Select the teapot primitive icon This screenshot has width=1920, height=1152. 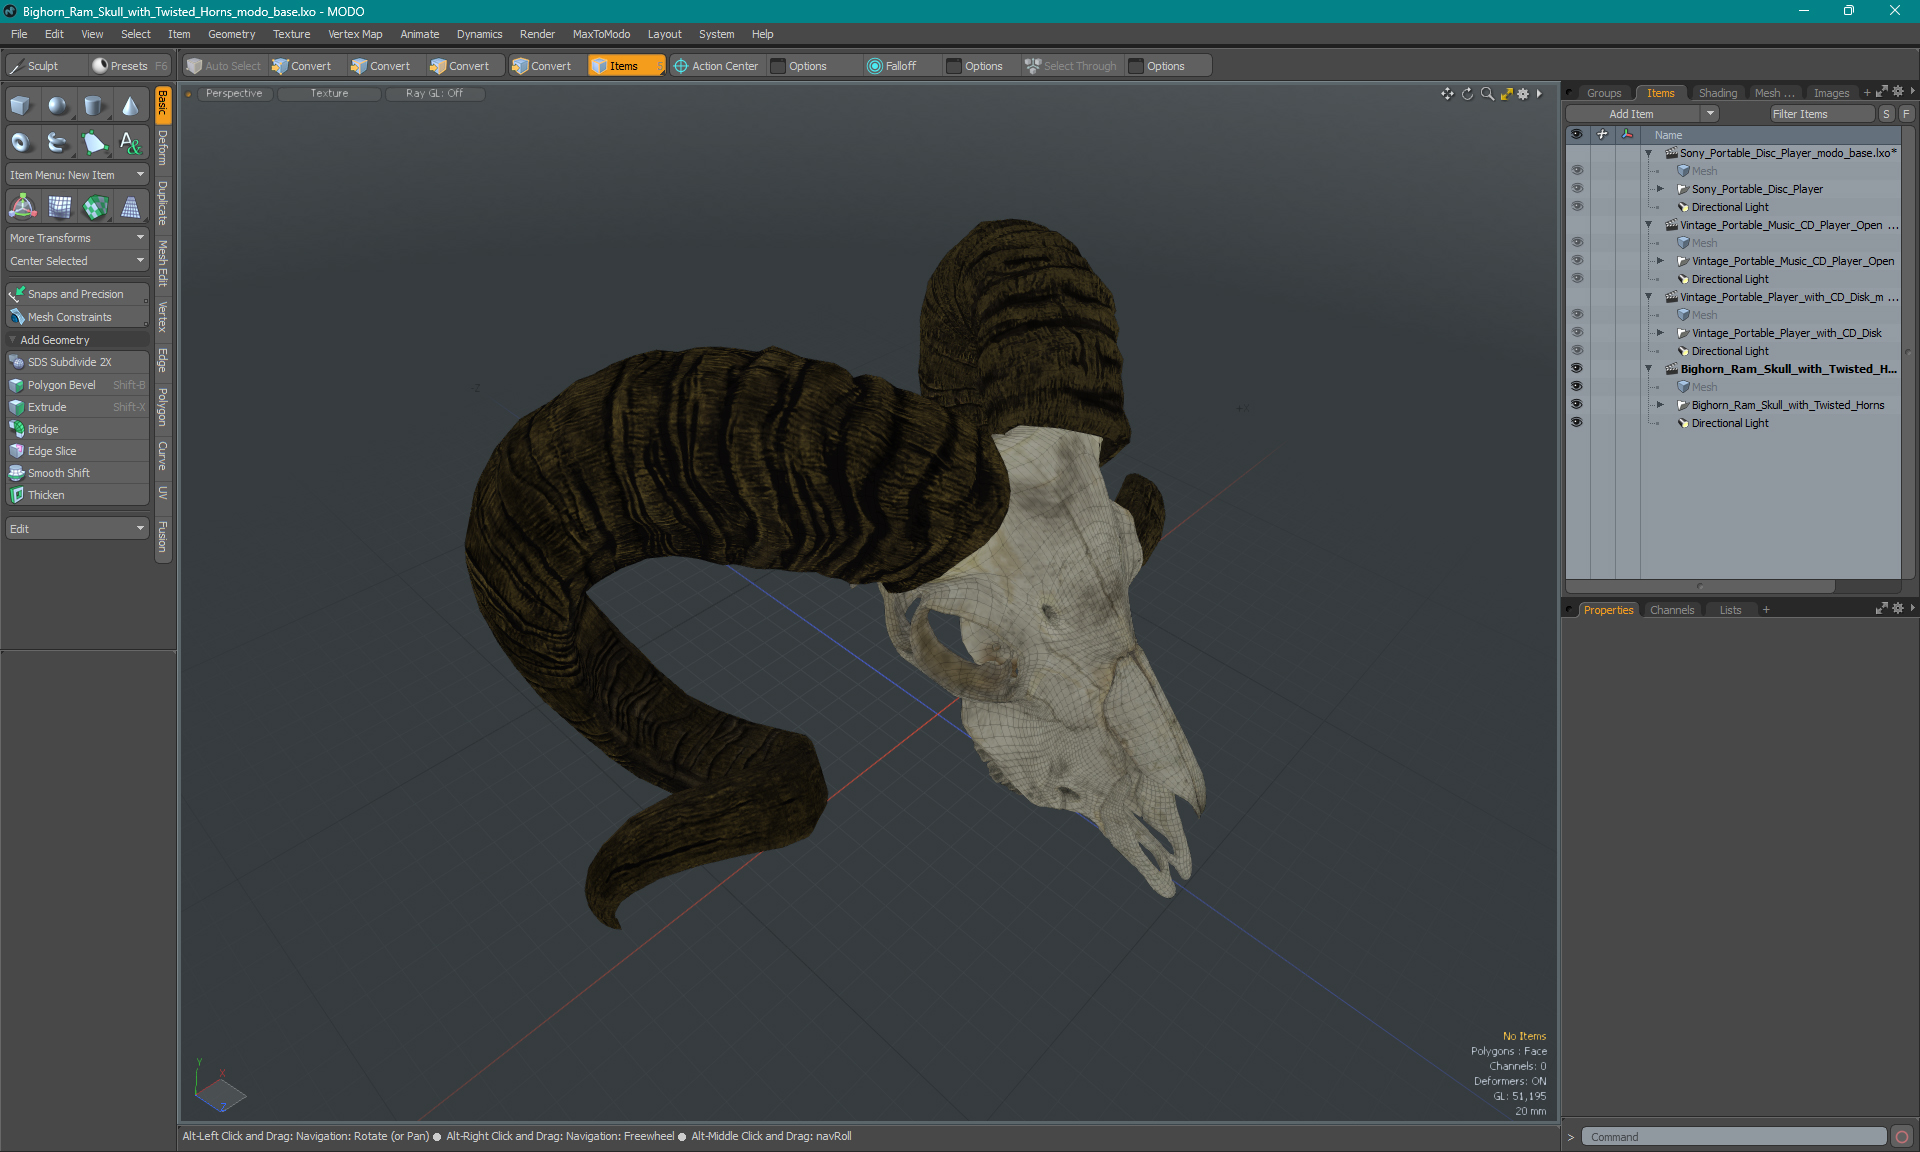(x=58, y=143)
